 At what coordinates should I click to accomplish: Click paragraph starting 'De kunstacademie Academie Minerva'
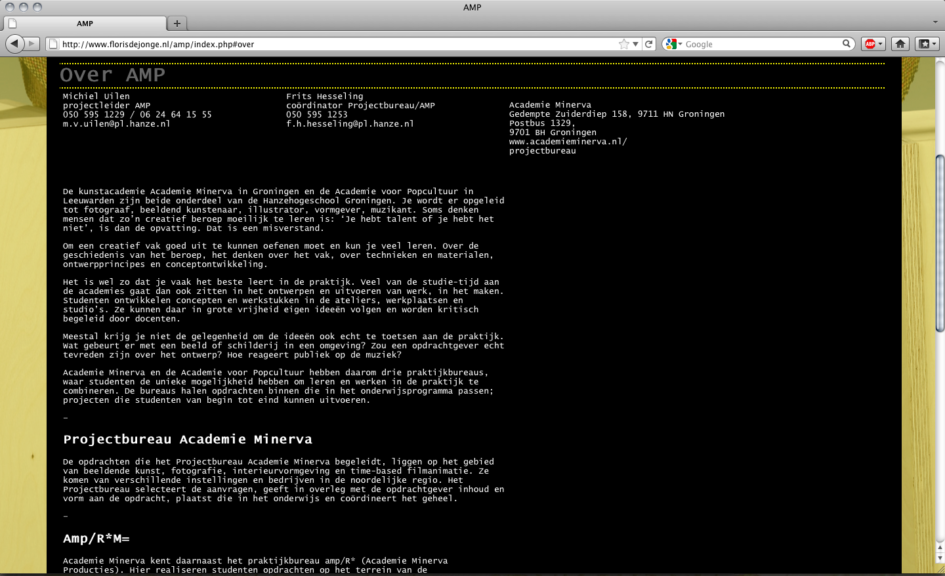(x=283, y=210)
